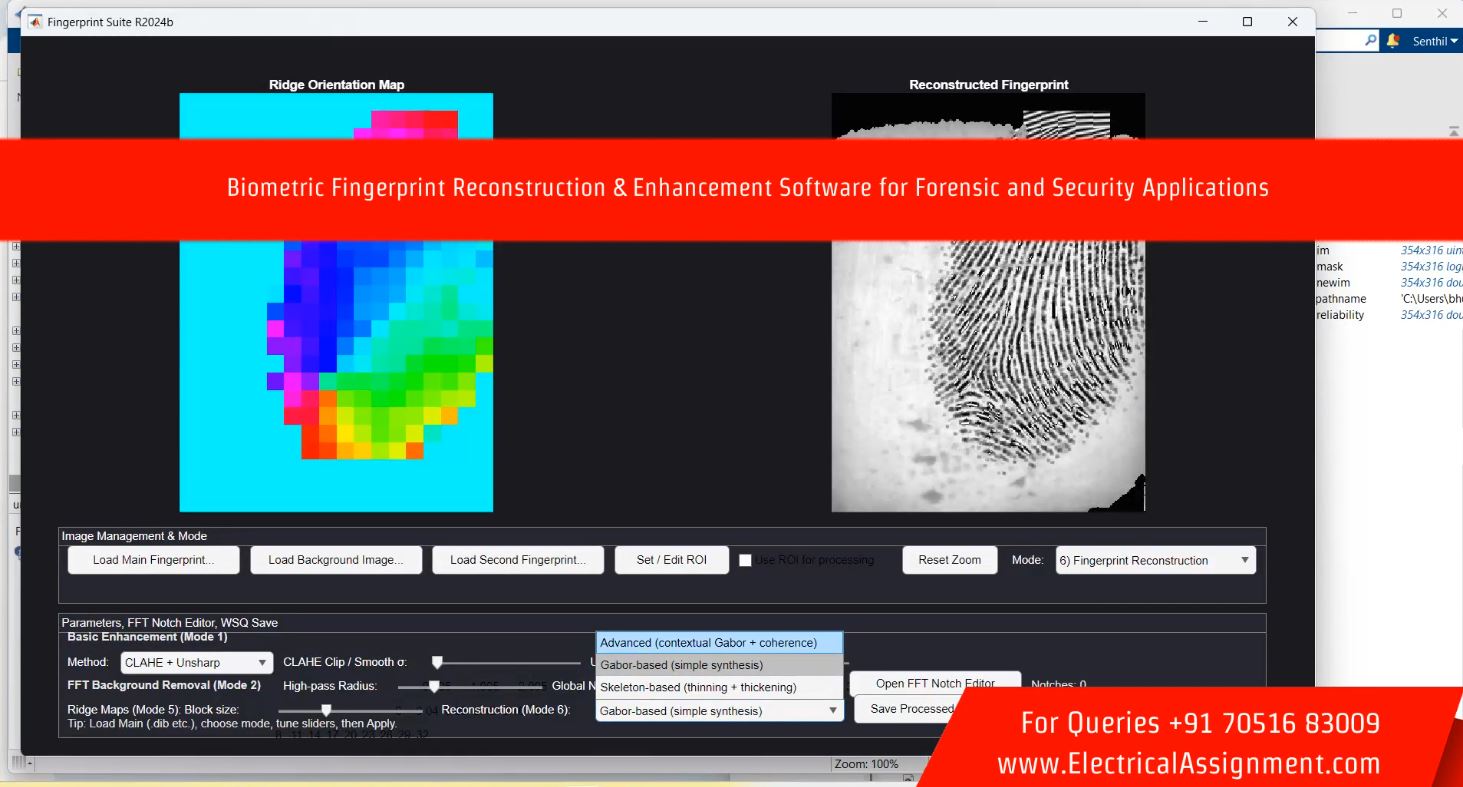Click Load Main Fingerprint button

(153, 560)
